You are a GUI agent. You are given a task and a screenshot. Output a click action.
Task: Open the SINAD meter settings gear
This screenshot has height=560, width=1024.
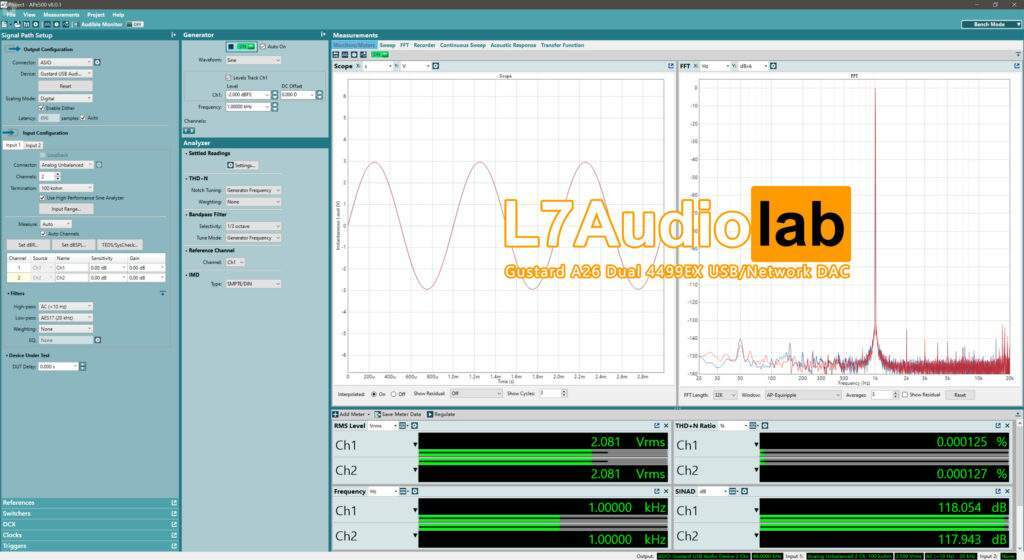(x=744, y=491)
